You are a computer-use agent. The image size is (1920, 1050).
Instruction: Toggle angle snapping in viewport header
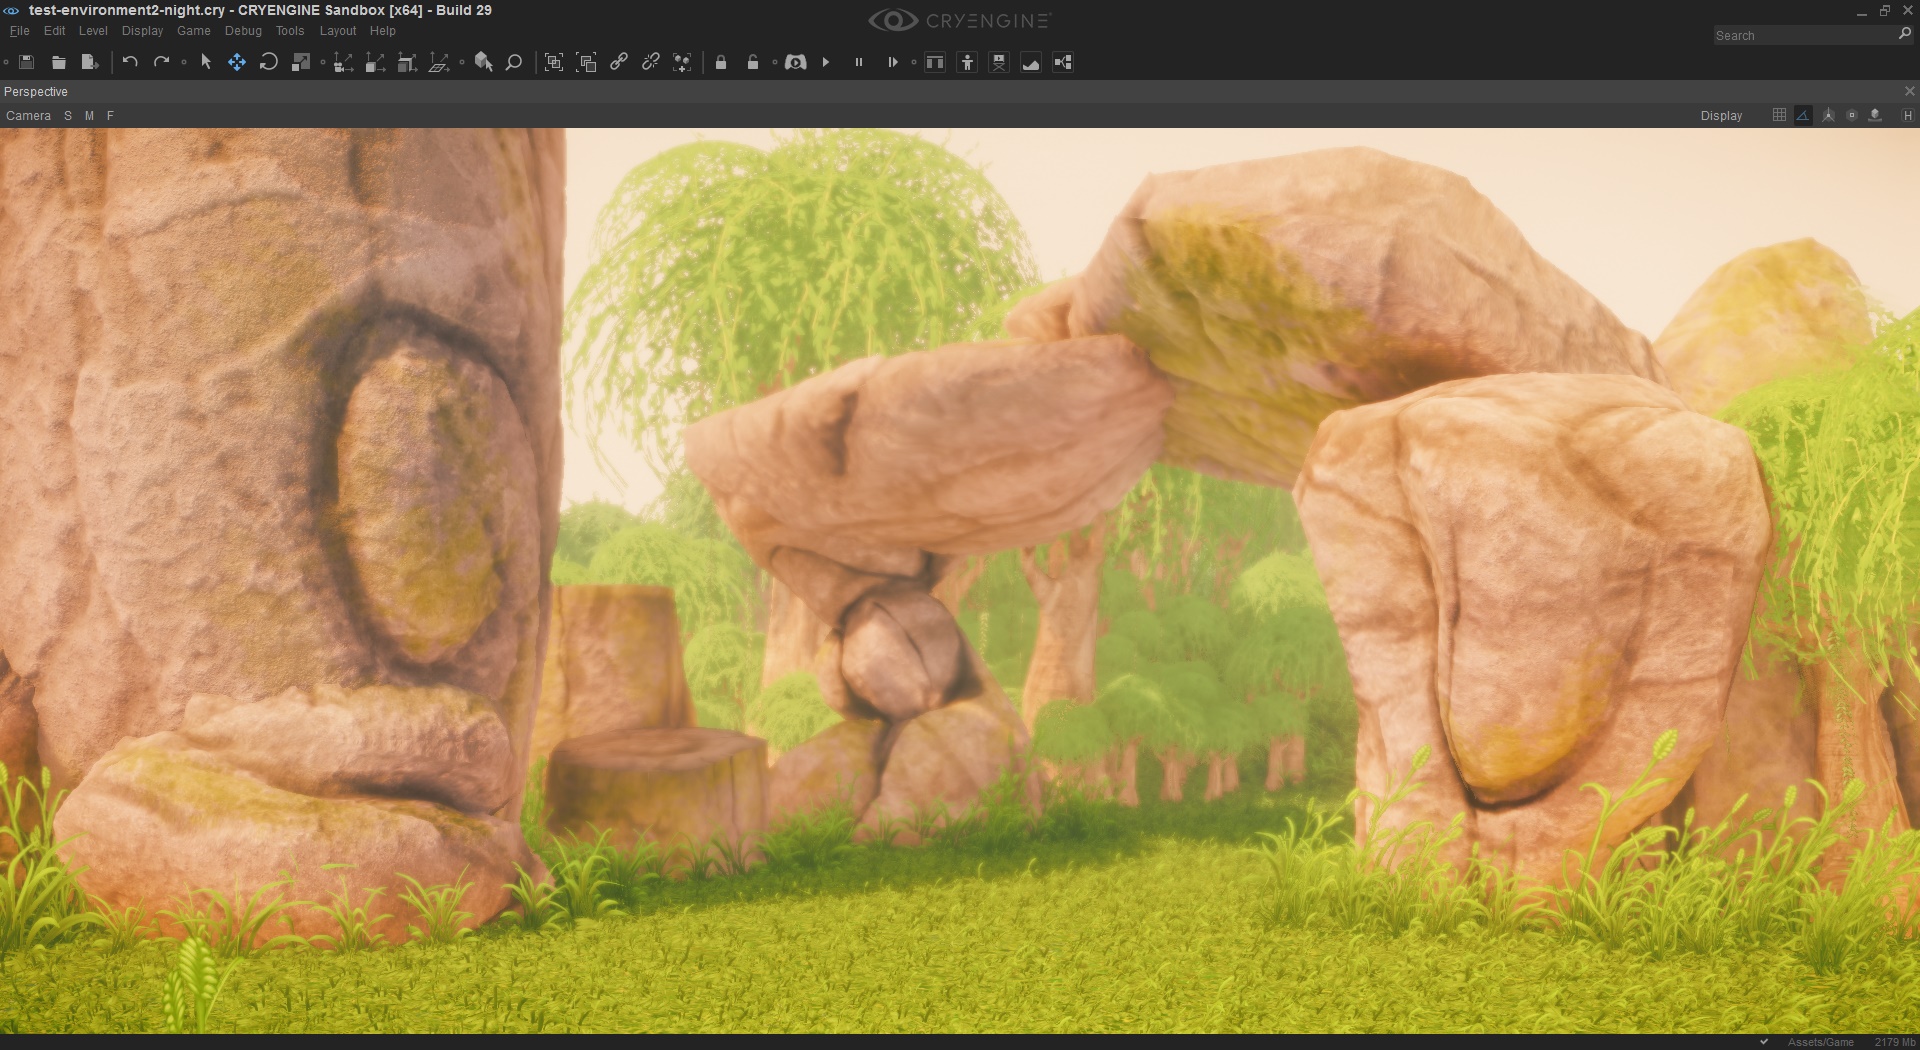[1803, 115]
